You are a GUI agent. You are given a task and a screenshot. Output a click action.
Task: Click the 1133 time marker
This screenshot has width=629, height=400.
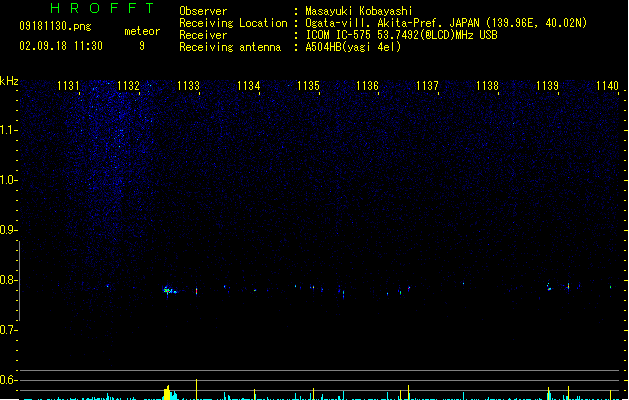pyautogui.click(x=188, y=86)
